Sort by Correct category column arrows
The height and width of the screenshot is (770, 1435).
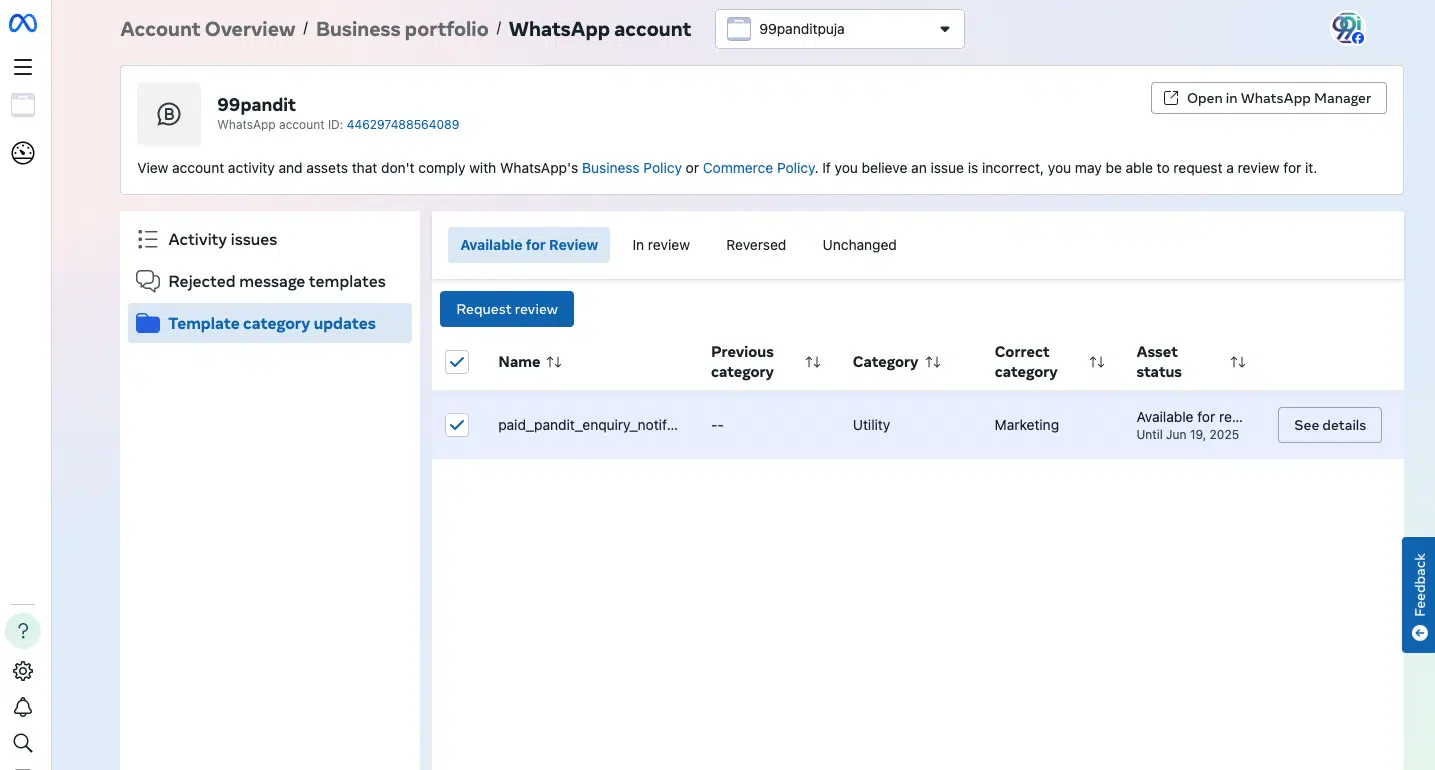click(x=1097, y=362)
